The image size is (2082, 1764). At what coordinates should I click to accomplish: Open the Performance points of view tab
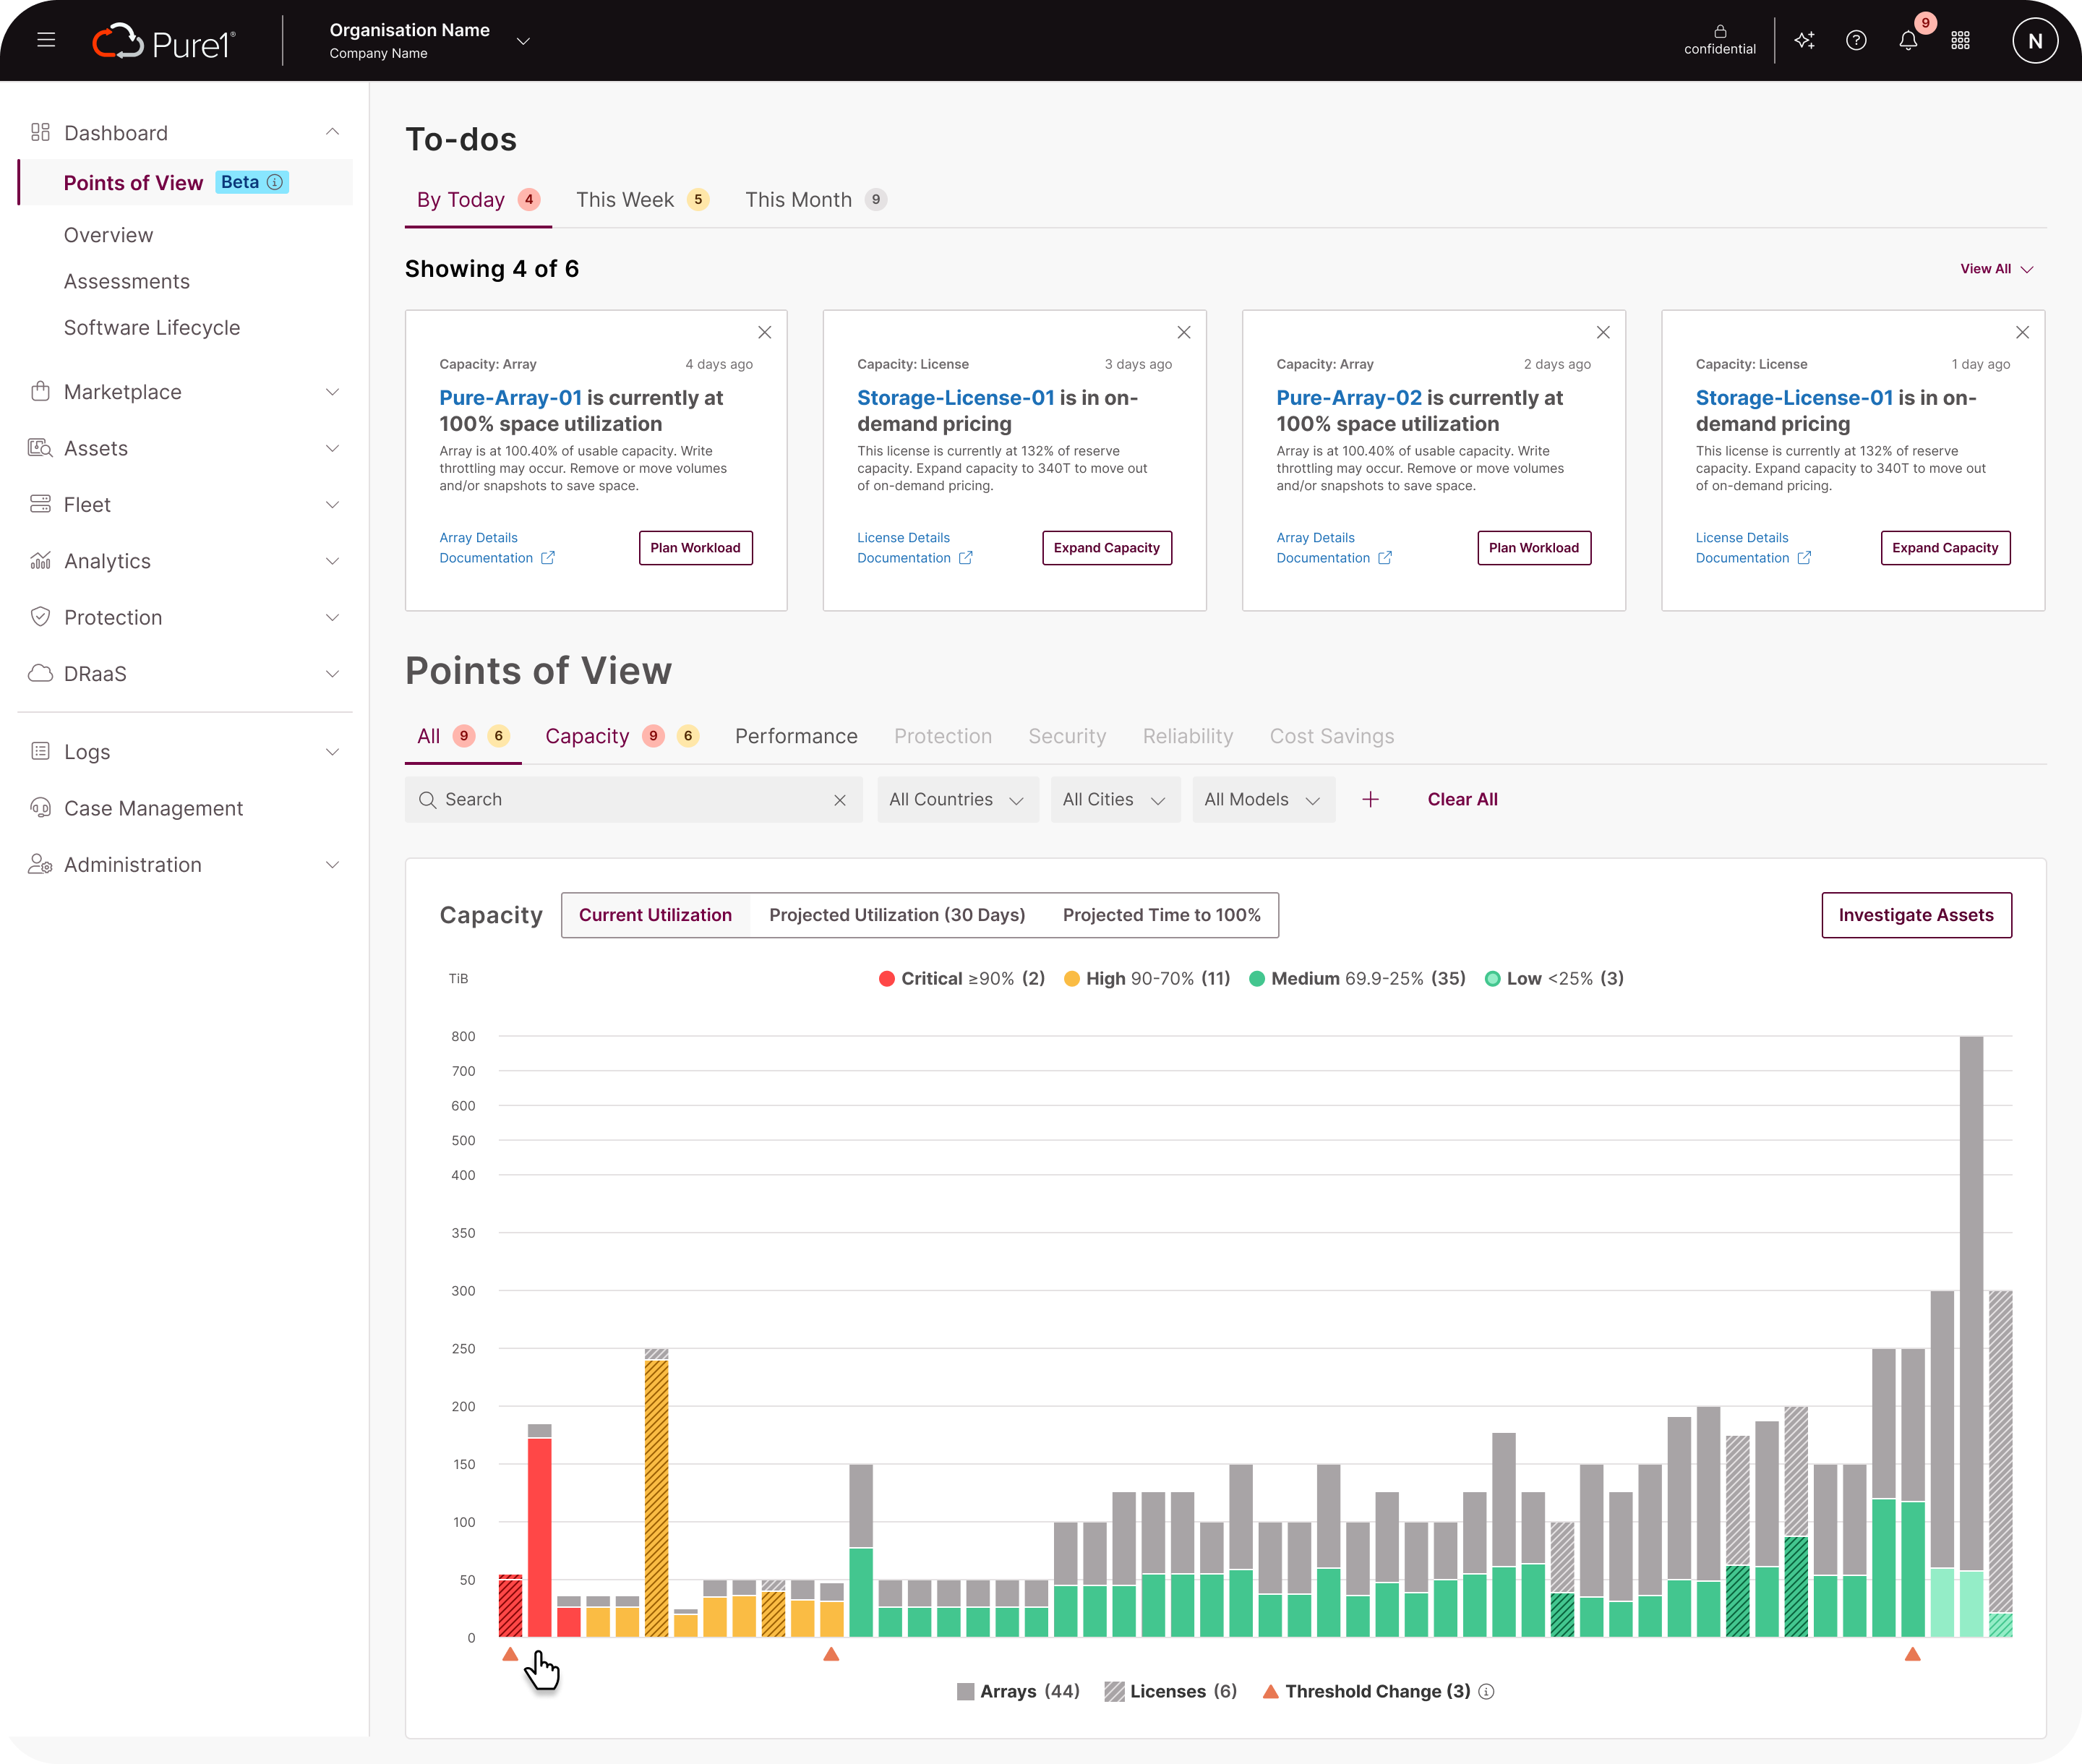(x=796, y=736)
